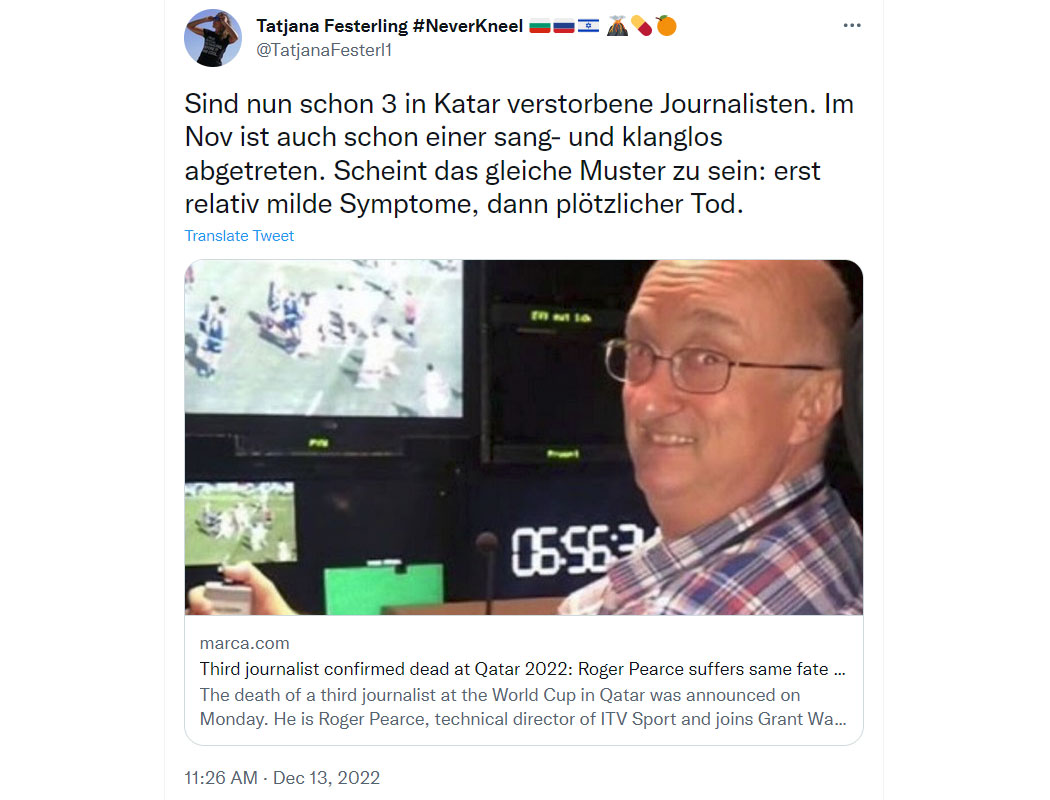Viewport: 1050px width, 800px height.
Task: Click the #NeverKneel hashtag in the name
Action: click(467, 26)
